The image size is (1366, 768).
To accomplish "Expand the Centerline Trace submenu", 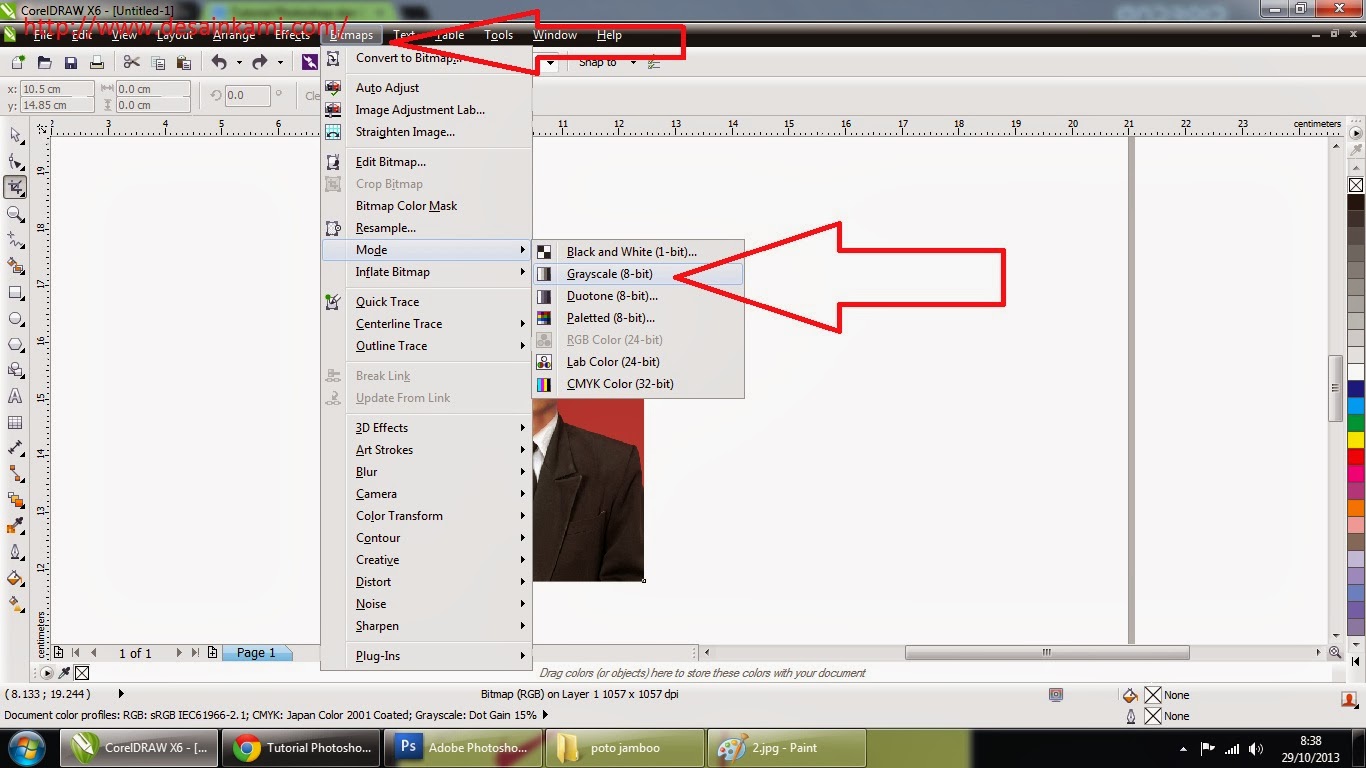I will [x=427, y=324].
